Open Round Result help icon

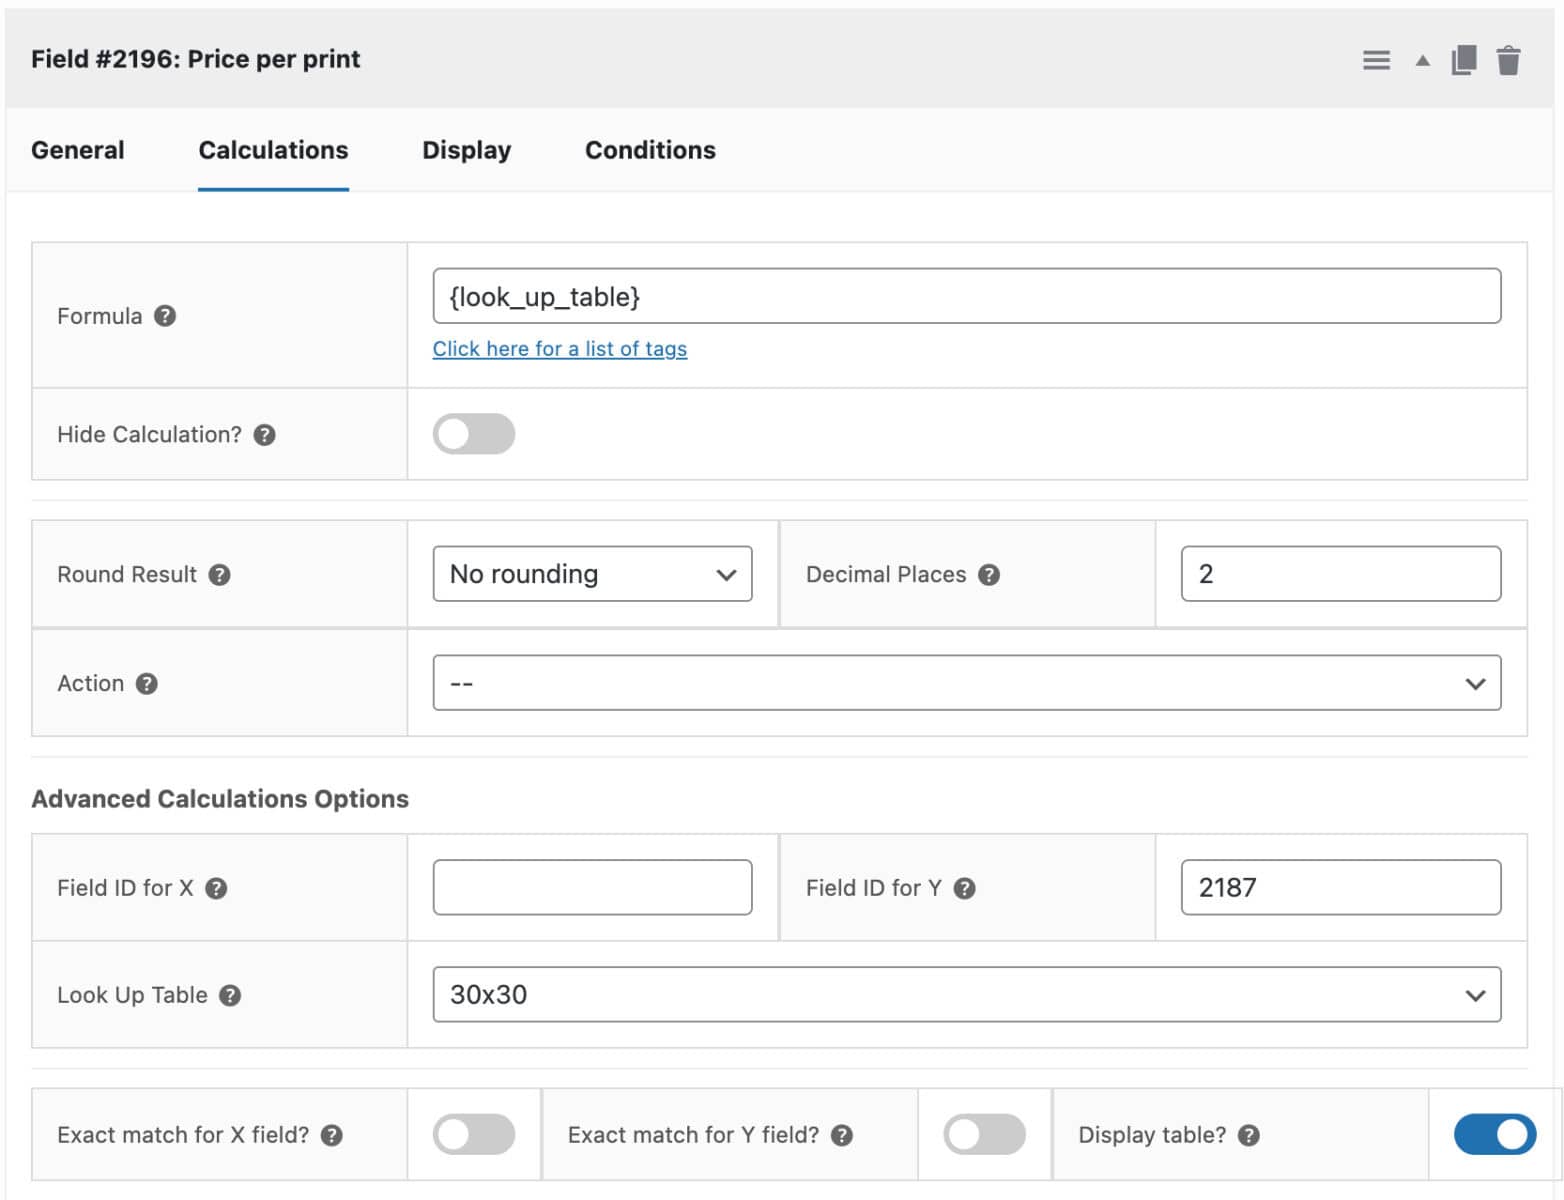coord(221,575)
